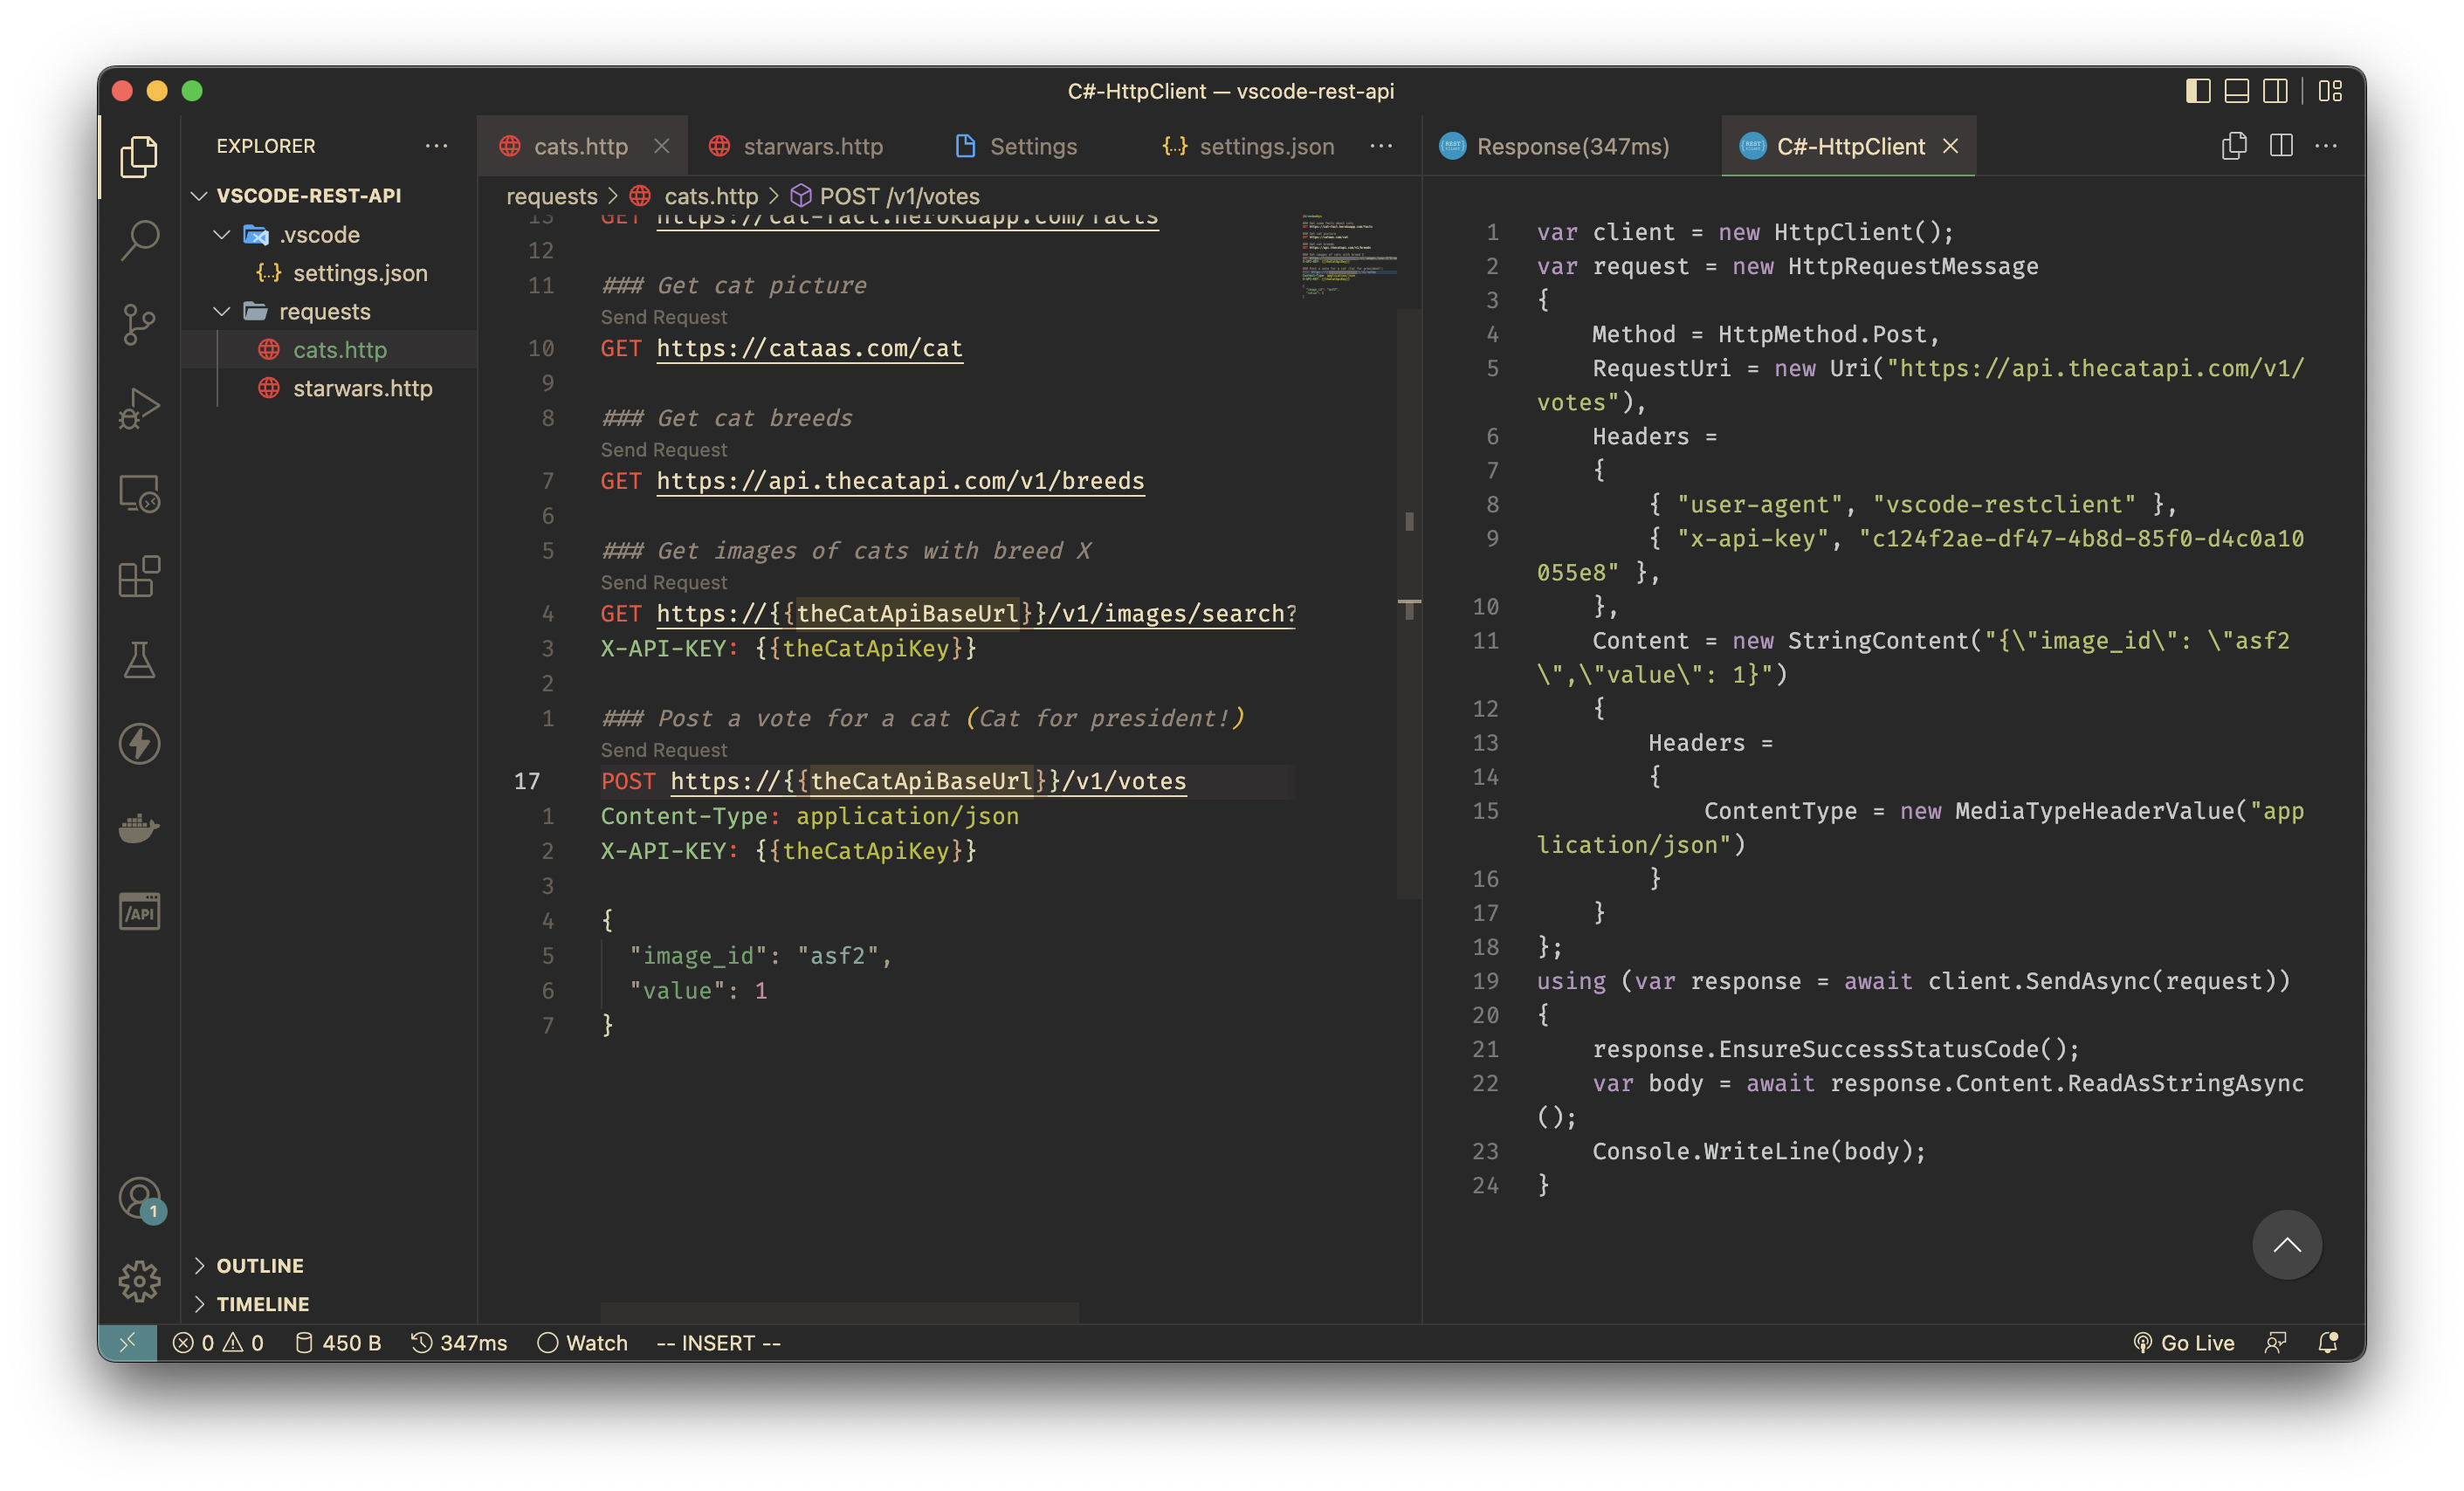The image size is (2464, 1491).
Task: Click the api.thecatapi.com/v1/breeds URL
Action: 900,481
